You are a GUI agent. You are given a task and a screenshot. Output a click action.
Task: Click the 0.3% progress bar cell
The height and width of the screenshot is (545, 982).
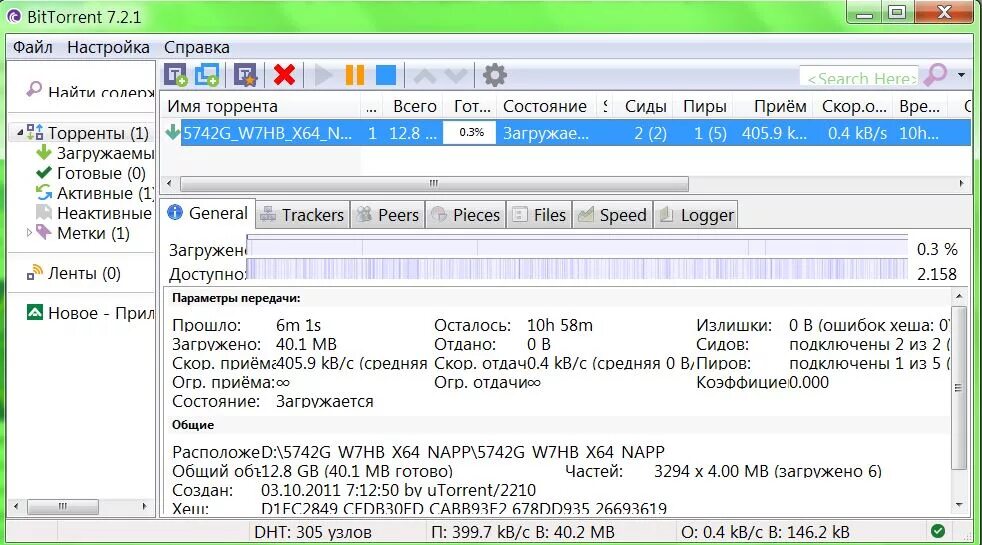(x=470, y=133)
